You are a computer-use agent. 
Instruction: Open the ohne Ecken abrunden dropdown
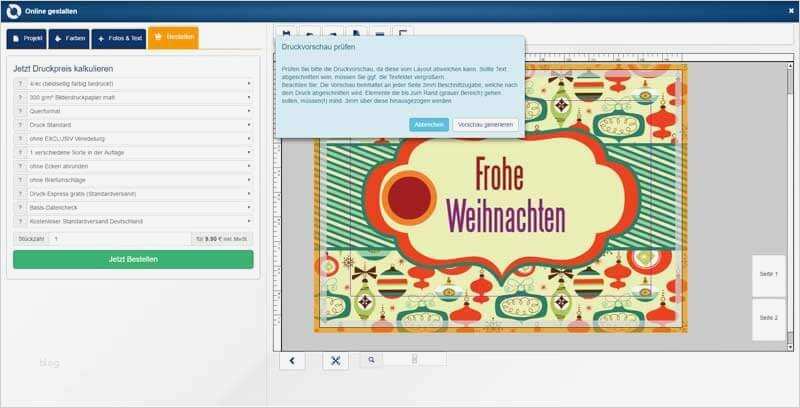[x=139, y=166]
